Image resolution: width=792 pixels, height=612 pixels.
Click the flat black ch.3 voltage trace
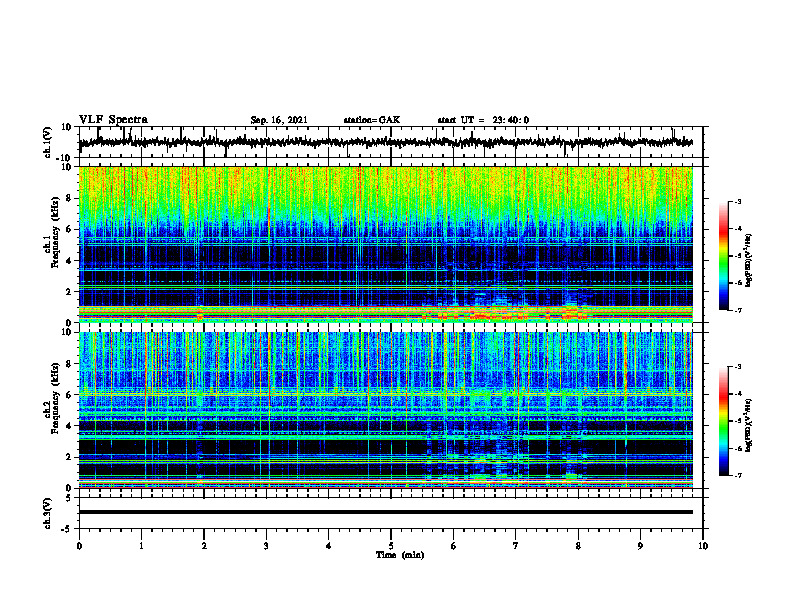coord(385,512)
